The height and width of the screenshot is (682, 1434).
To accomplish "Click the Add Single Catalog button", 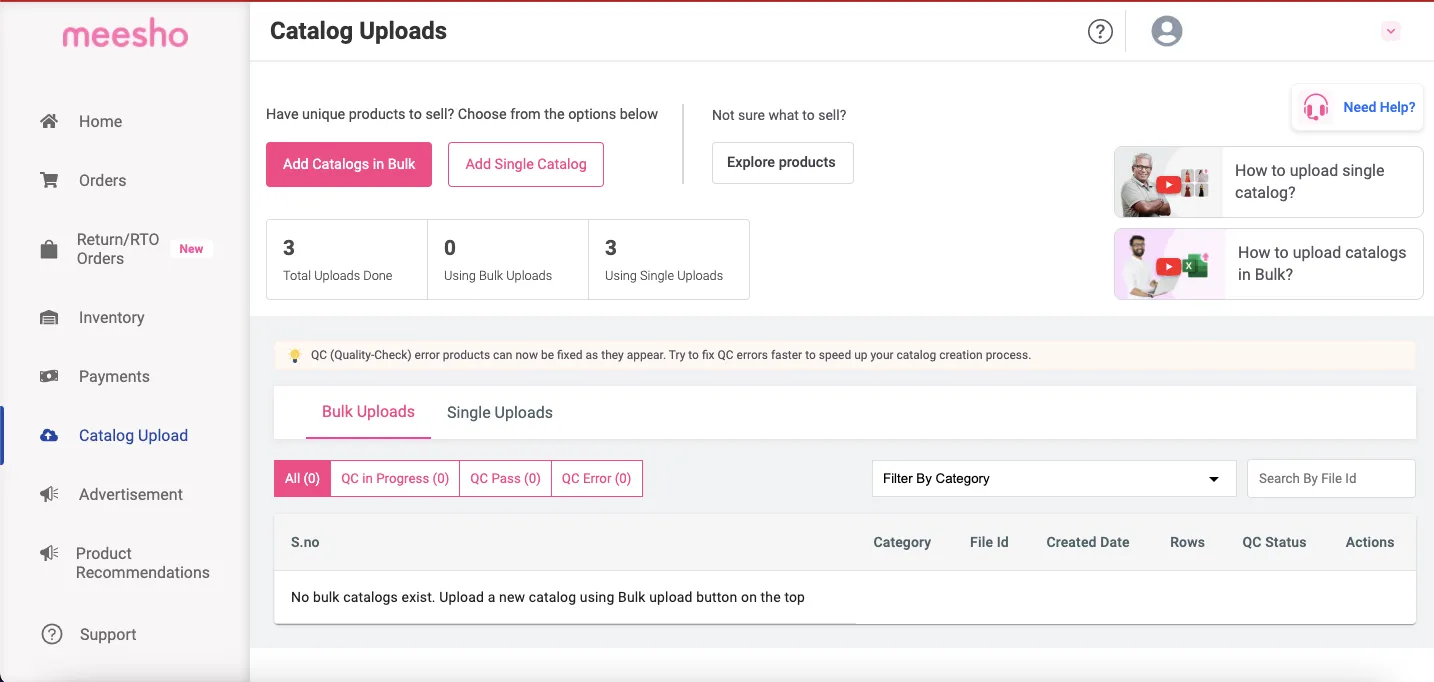I will pyautogui.click(x=526, y=164).
